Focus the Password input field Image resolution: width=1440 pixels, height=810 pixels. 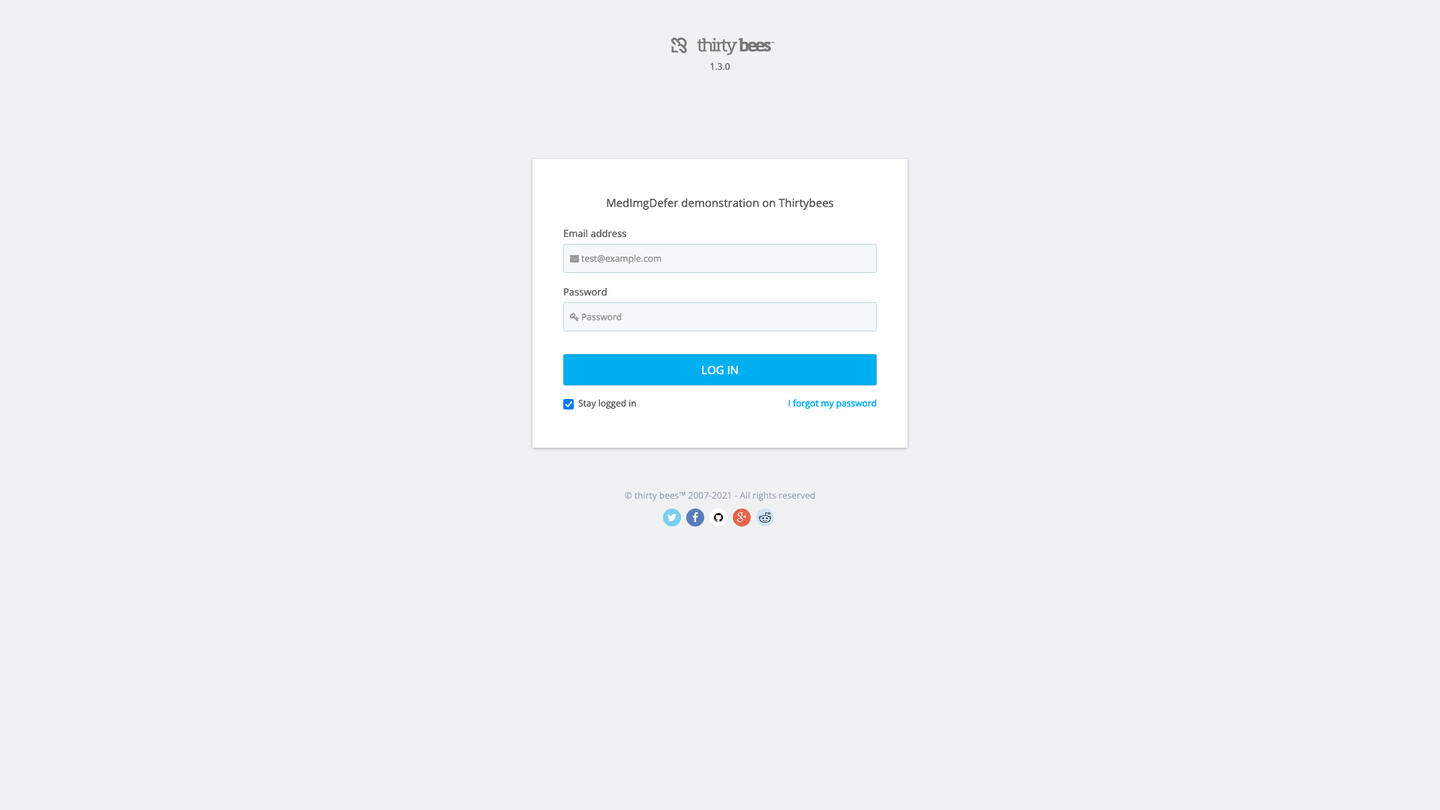point(720,317)
